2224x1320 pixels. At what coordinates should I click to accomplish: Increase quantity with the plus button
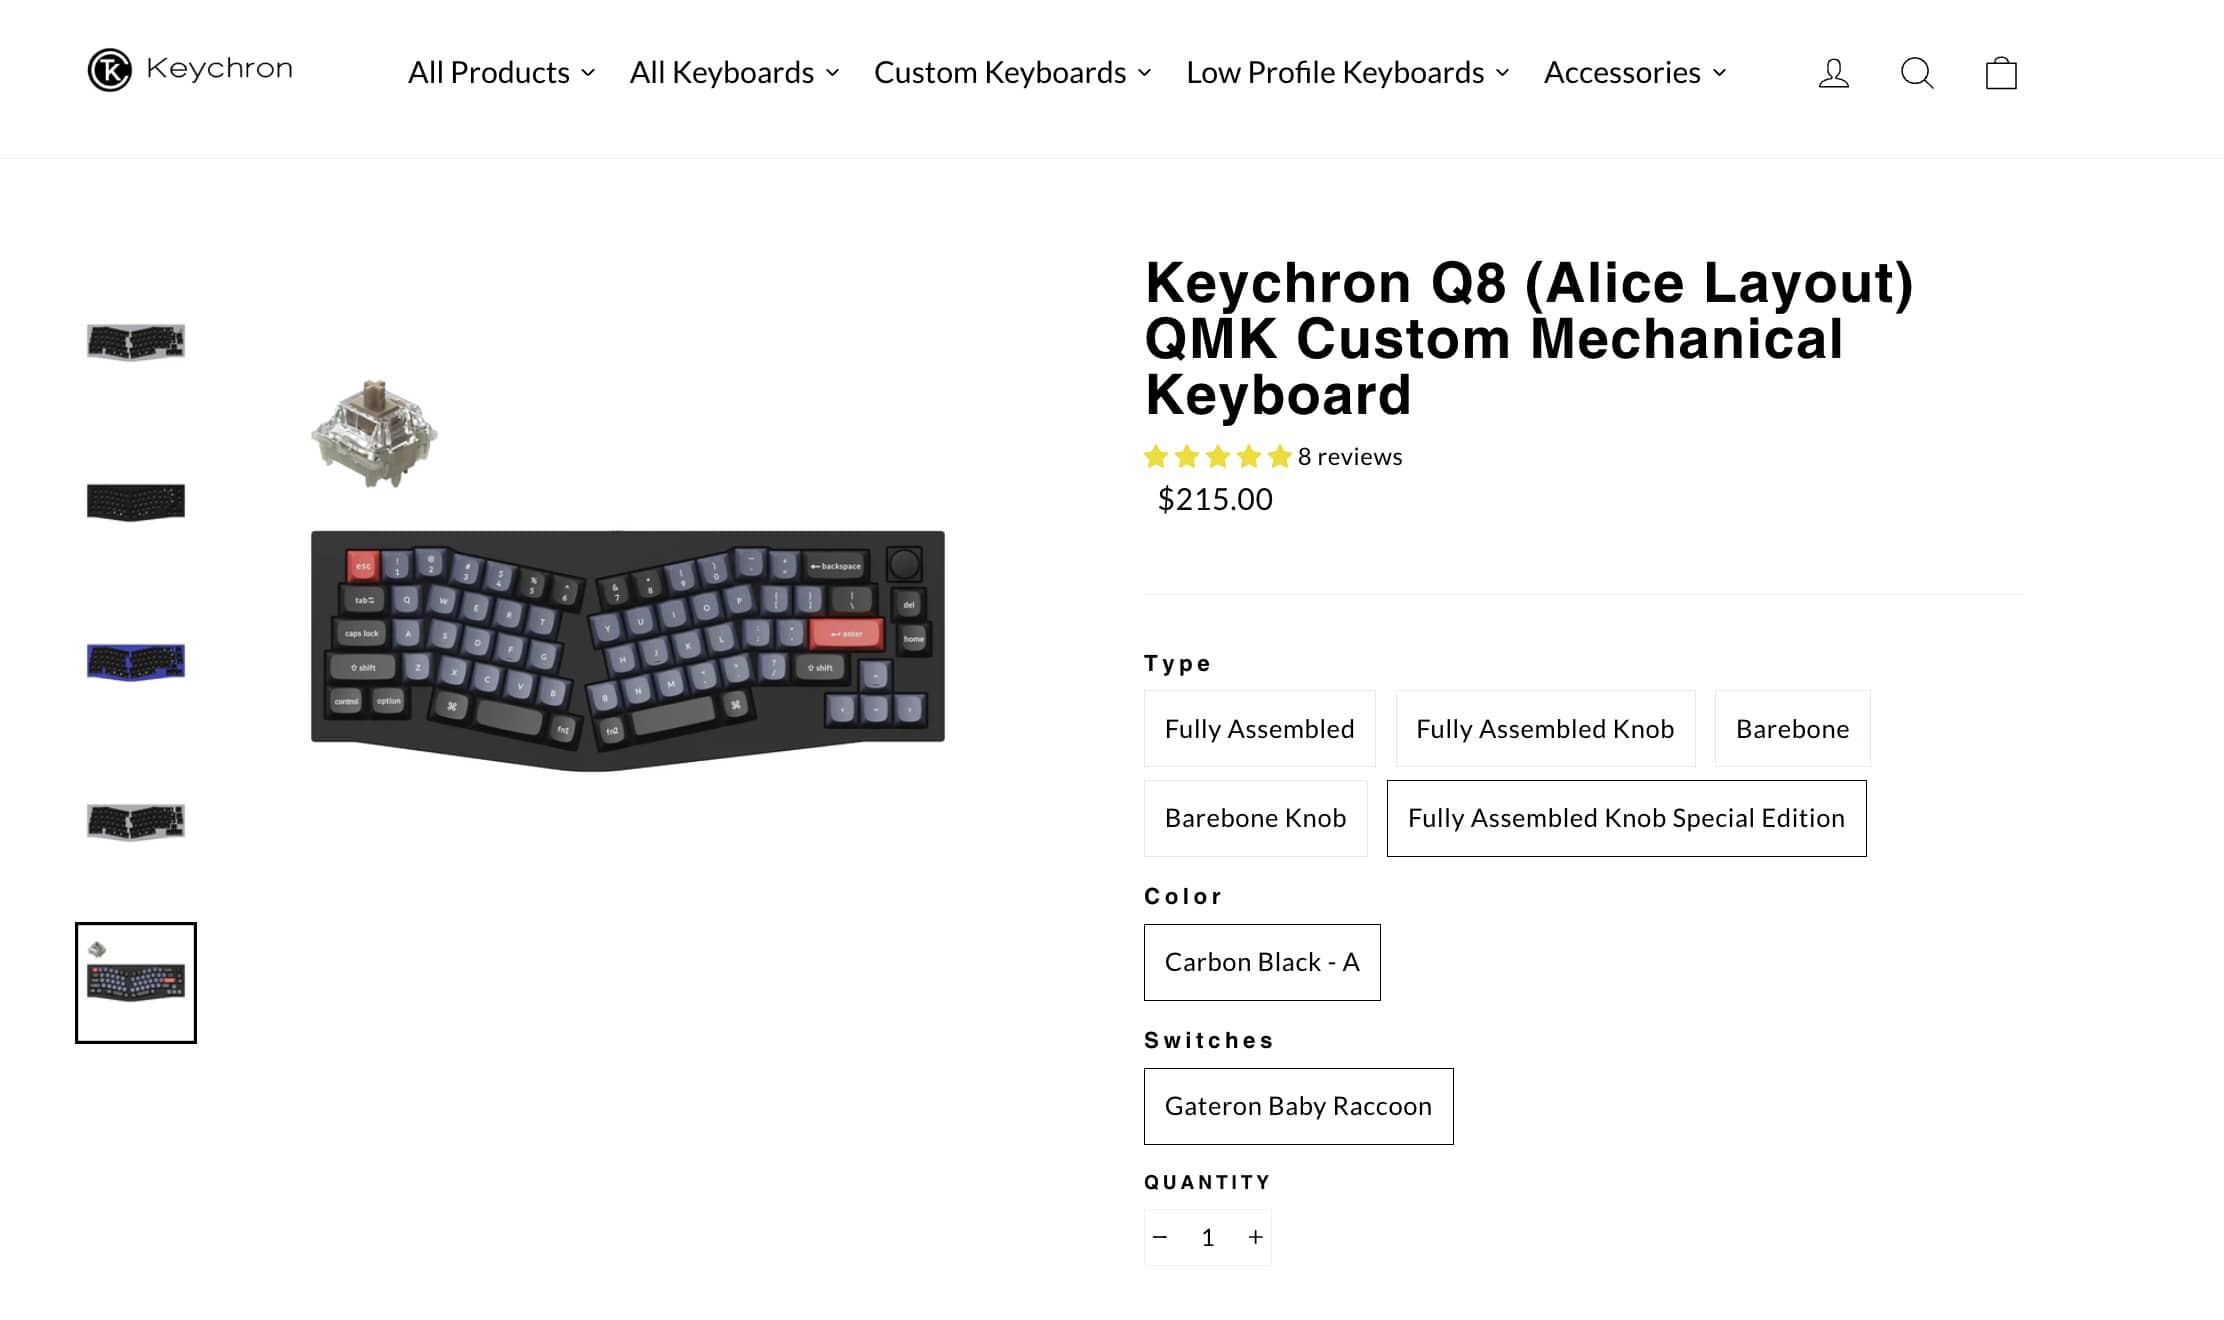(x=1255, y=1237)
